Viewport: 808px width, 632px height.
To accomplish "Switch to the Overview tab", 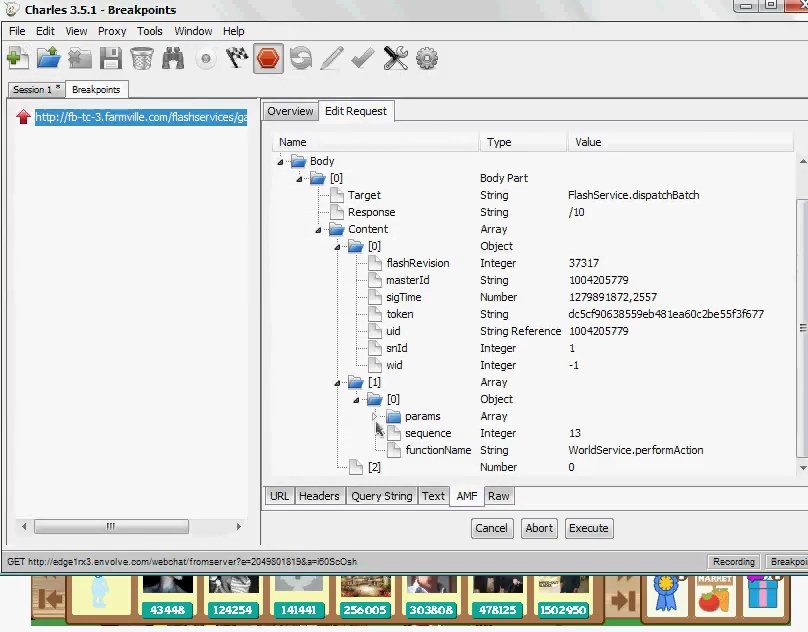I will pos(290,111).
